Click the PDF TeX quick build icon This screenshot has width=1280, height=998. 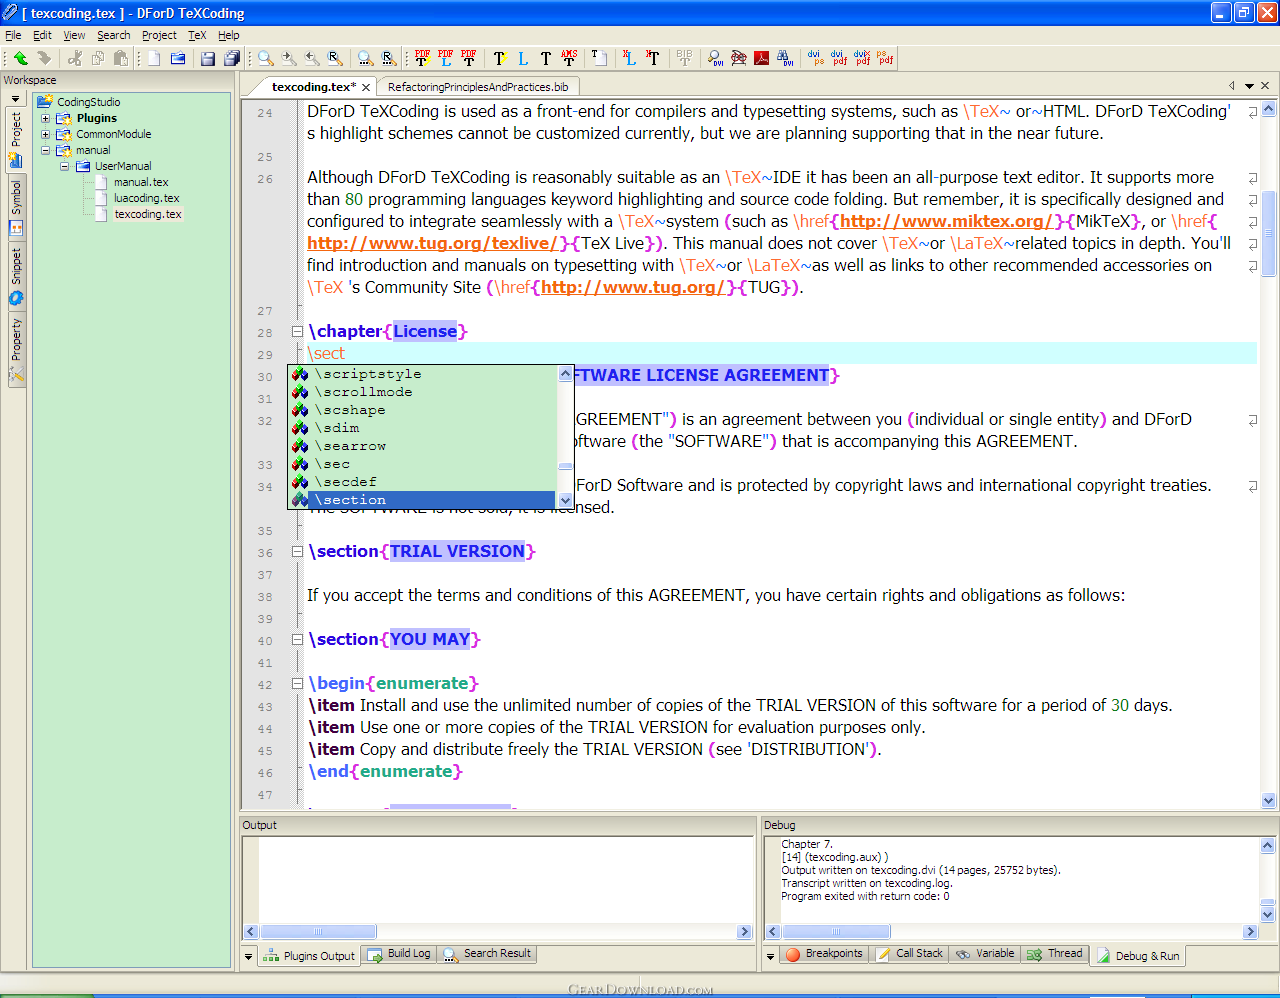(422, 58)
